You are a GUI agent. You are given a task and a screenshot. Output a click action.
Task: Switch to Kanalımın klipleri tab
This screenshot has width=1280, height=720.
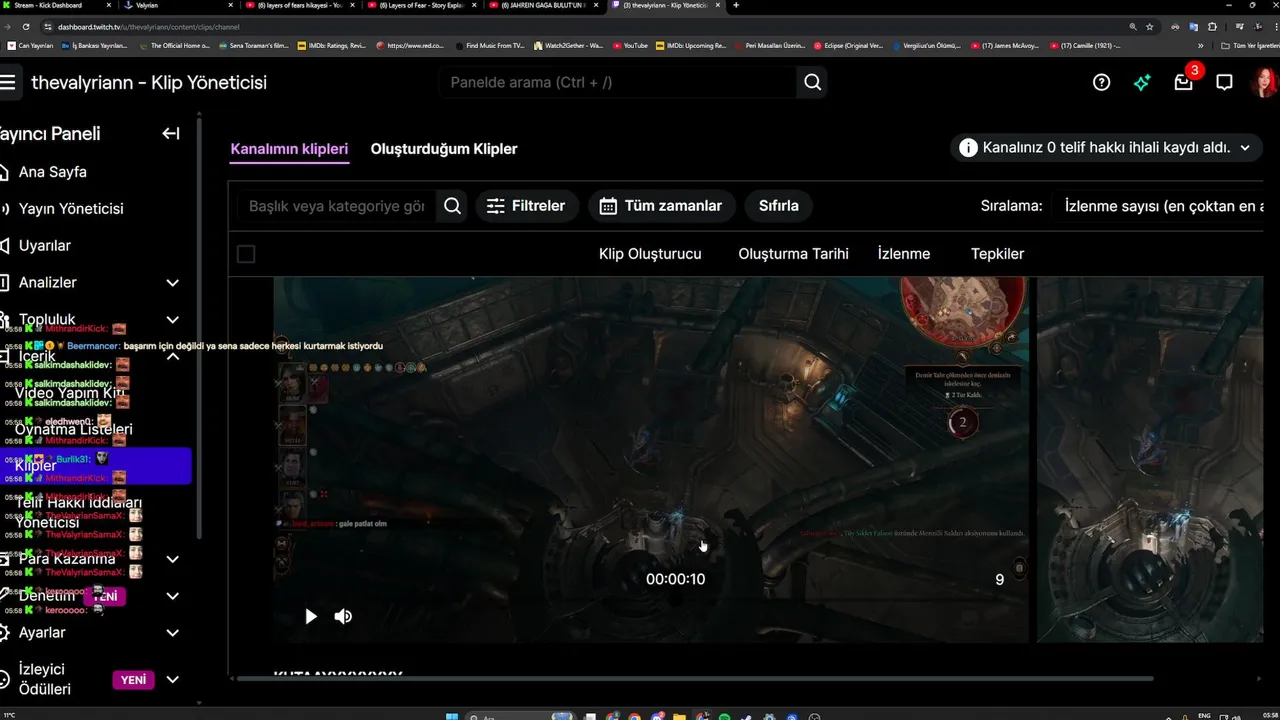tap(289, 149)
